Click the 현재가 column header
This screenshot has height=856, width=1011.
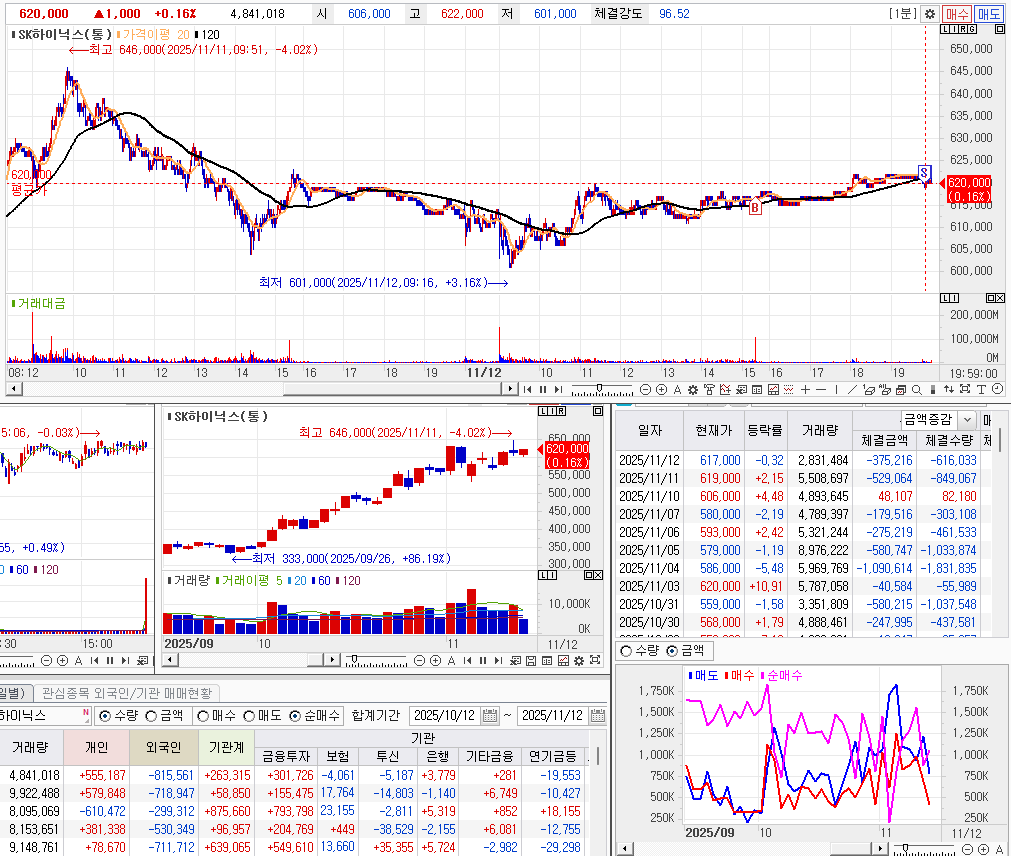714,430
